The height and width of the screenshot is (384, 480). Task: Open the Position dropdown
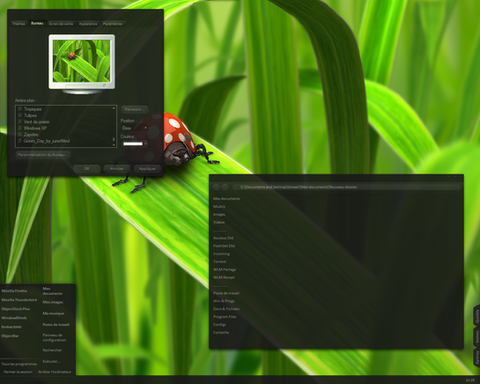(135, 128)
